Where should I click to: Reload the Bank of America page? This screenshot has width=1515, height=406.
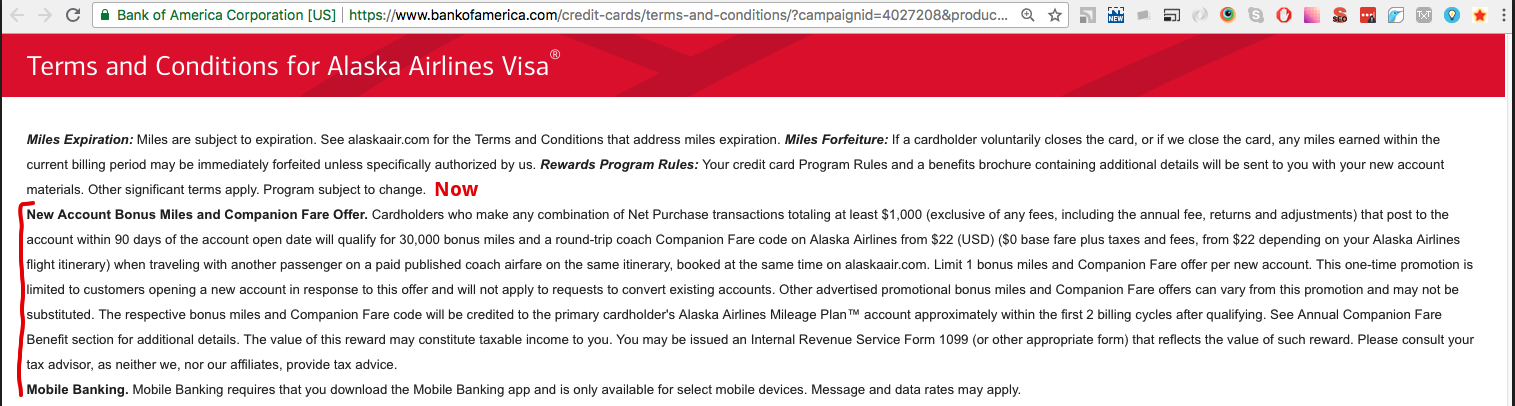(73, 15)
